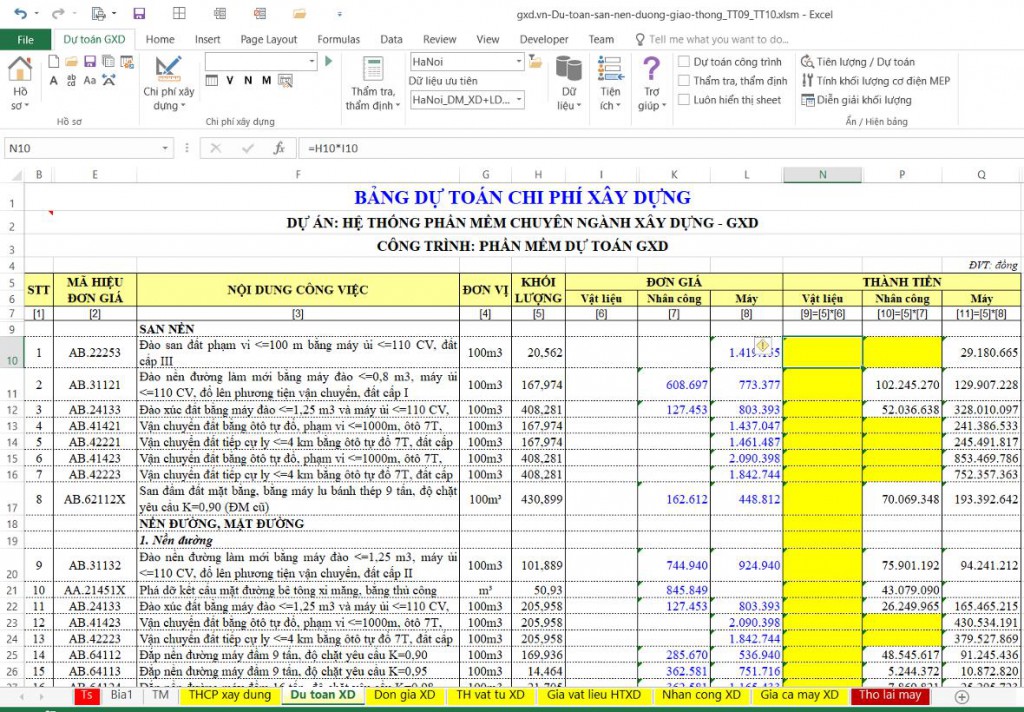1024x712 pixels.
Task: Click the yellow folder icon in quick access toolbar
Action: pos(300,14)
